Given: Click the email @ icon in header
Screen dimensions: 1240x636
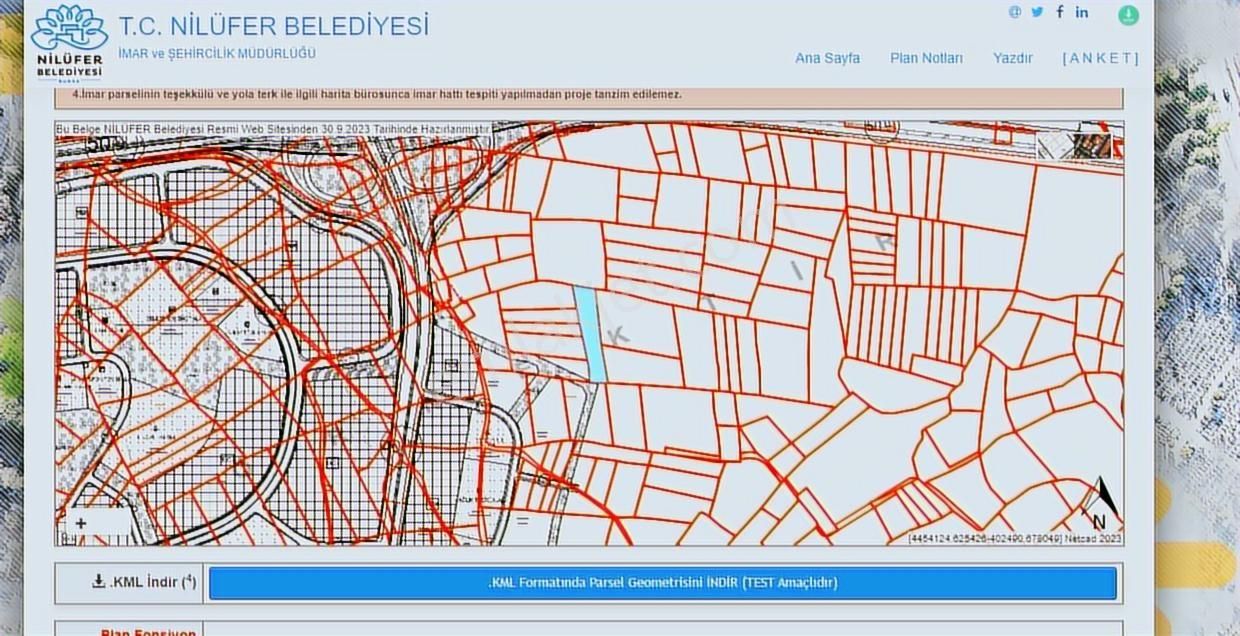Looking at the screenshot, I should click(x=1015, y=12).
